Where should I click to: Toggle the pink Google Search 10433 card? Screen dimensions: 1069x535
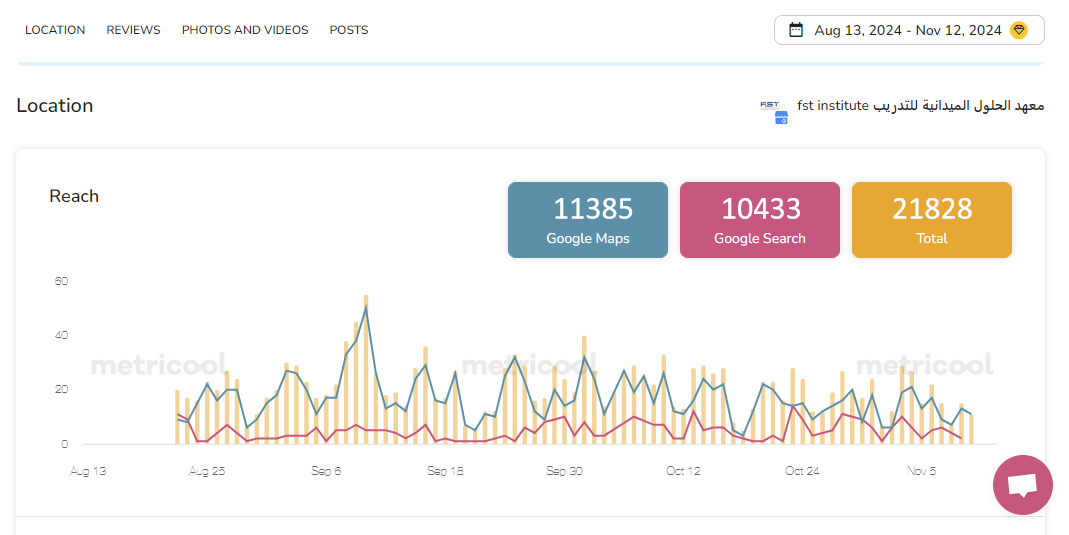coord(760,220)
